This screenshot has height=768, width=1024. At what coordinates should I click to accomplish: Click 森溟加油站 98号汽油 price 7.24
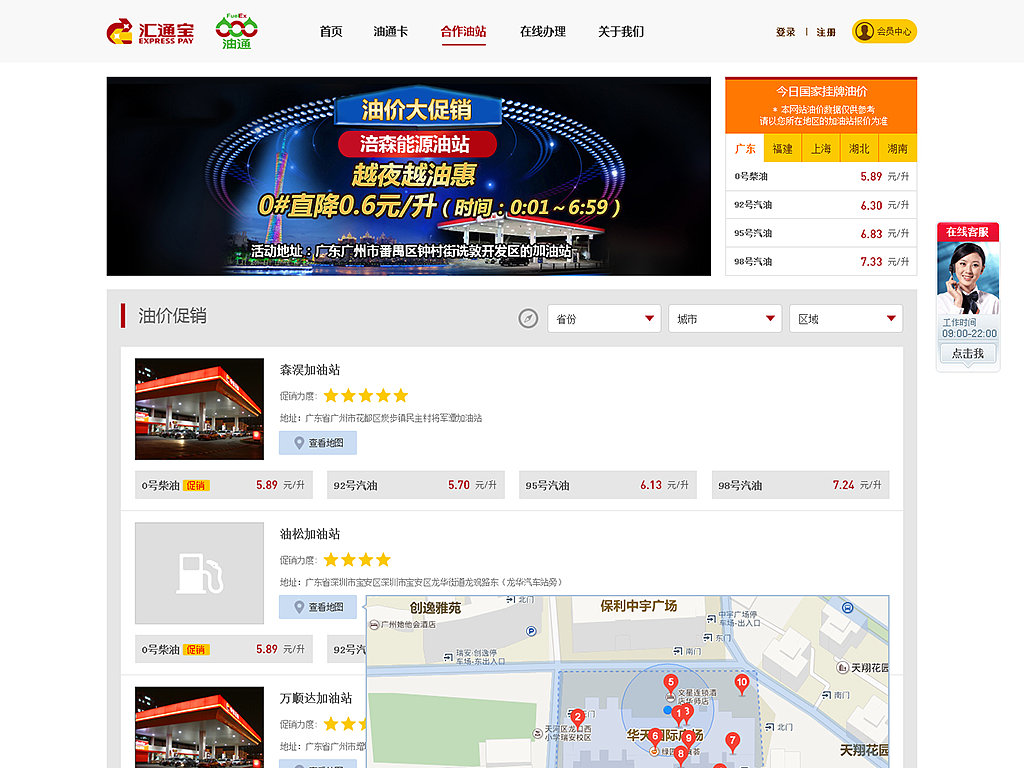coord(800,485)
